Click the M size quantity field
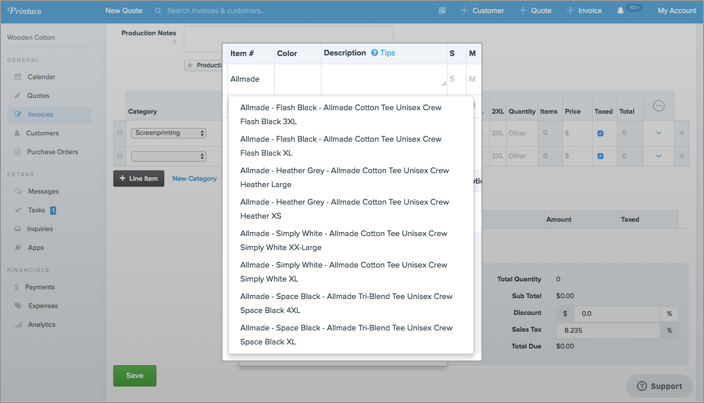The image size is (704, 403). (x=473, y=79)
